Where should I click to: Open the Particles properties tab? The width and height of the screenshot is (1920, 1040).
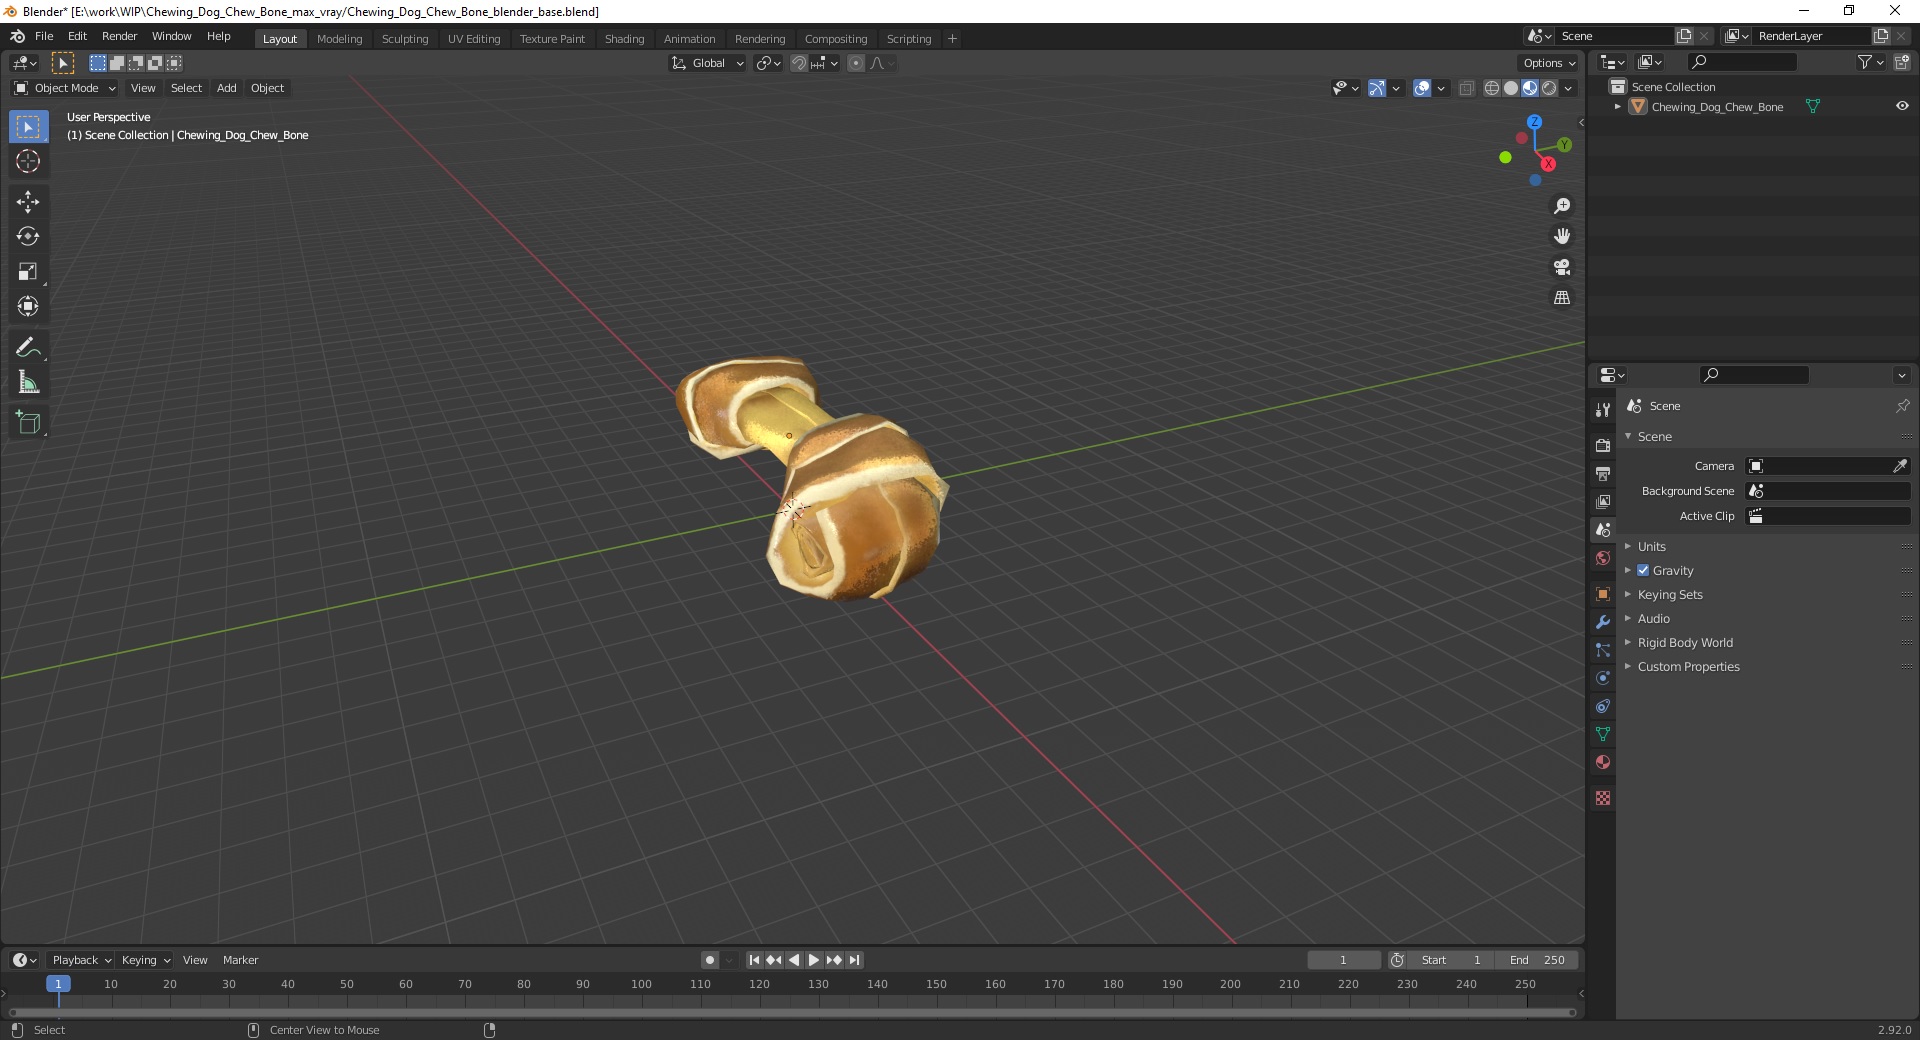point(1603,650)
